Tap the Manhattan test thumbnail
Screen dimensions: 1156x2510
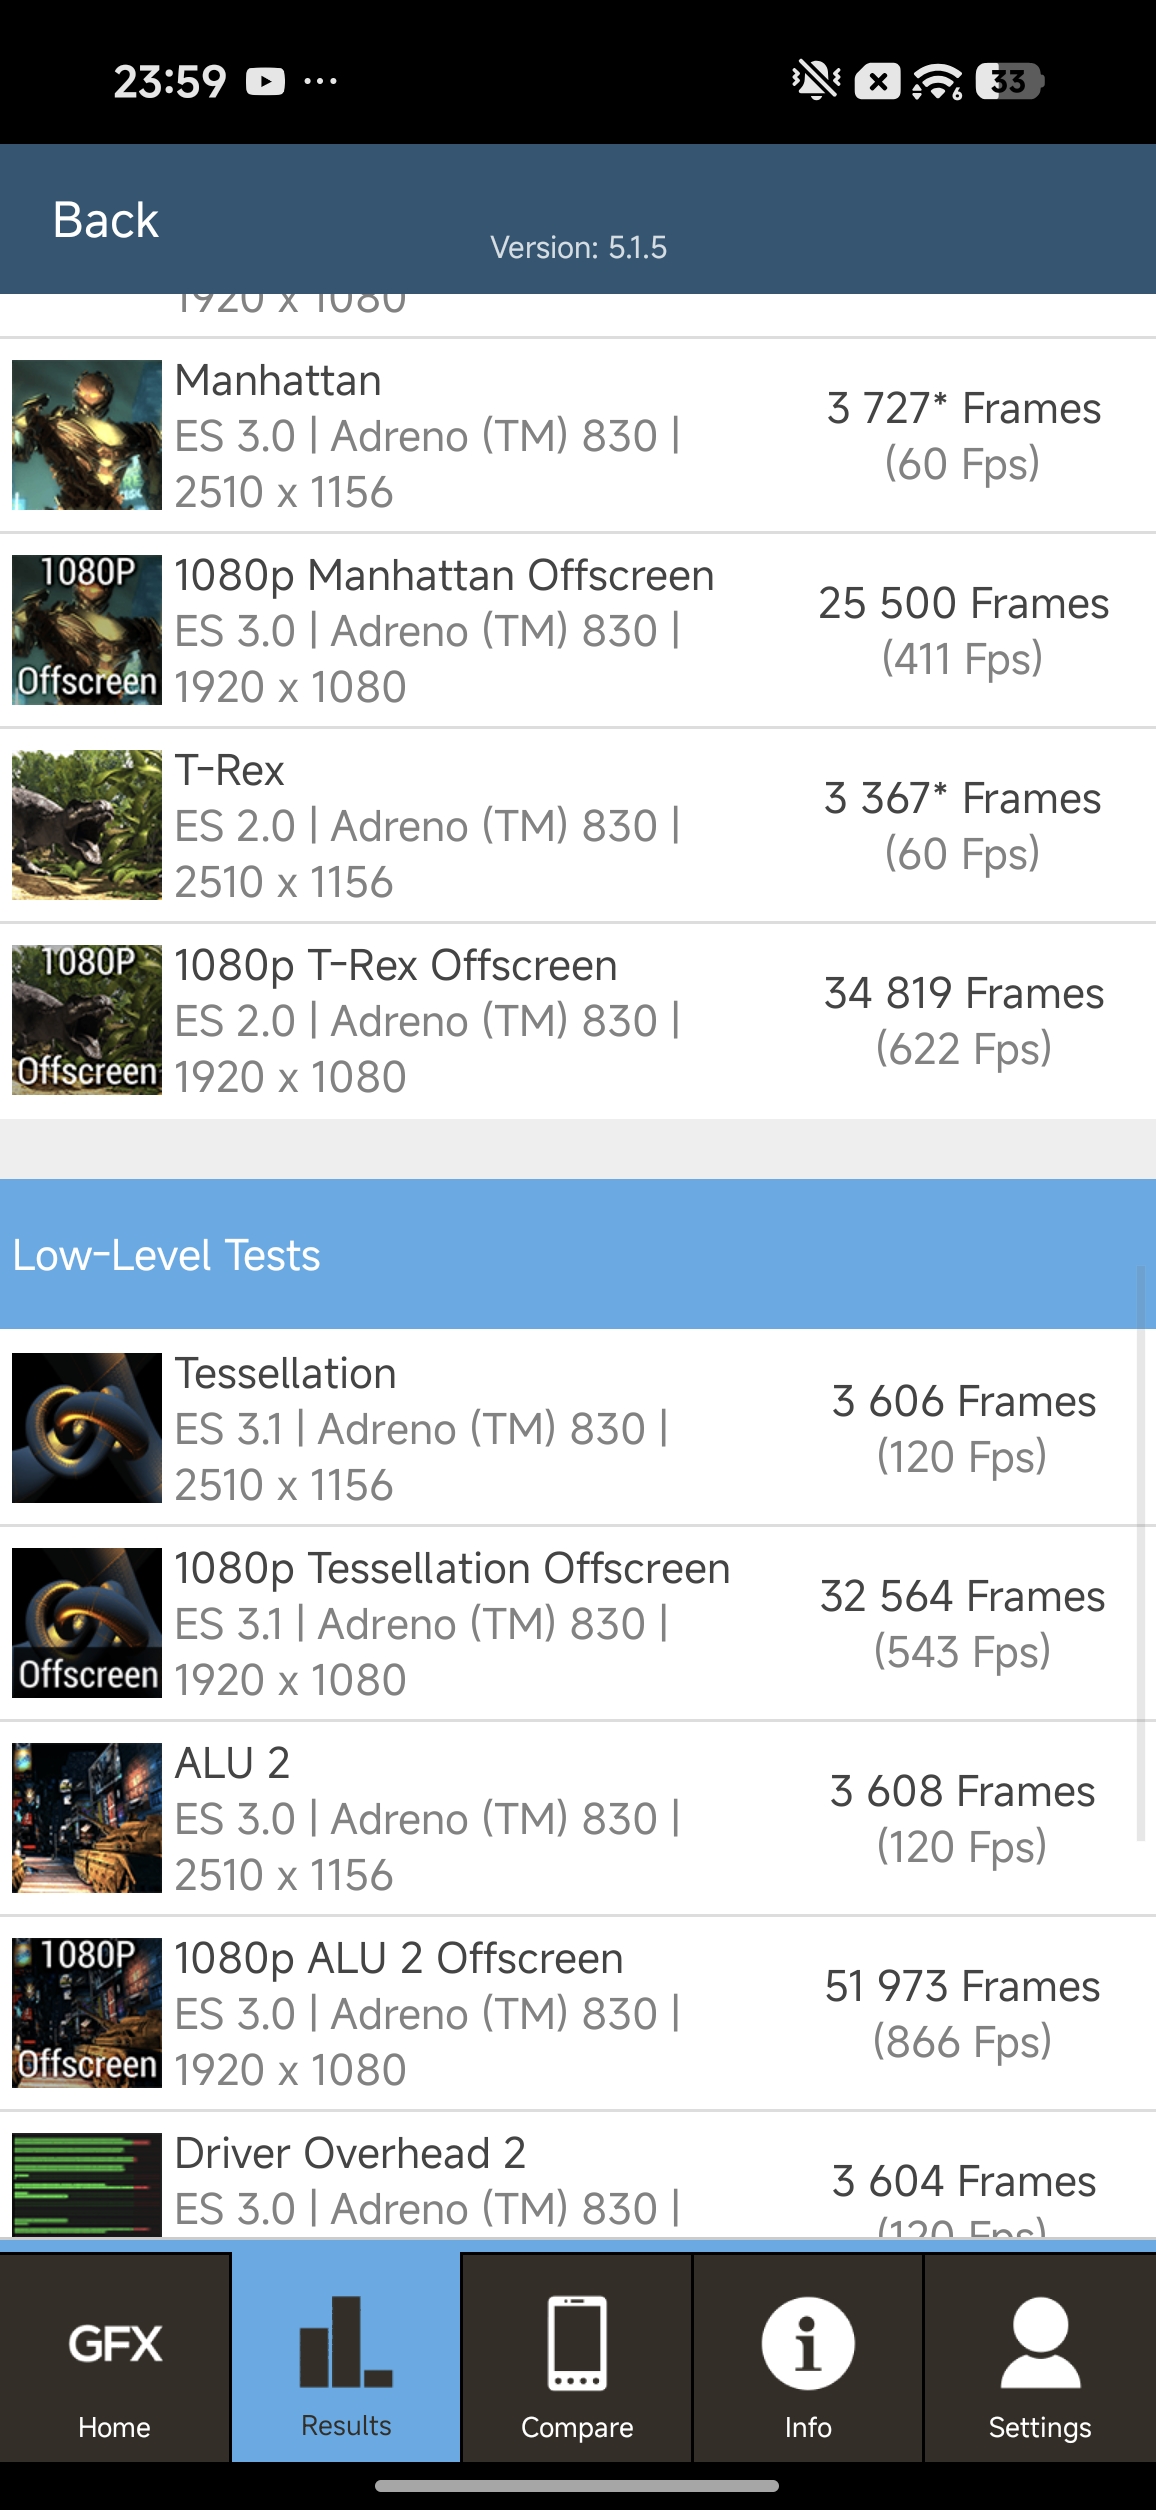point(87,435)
